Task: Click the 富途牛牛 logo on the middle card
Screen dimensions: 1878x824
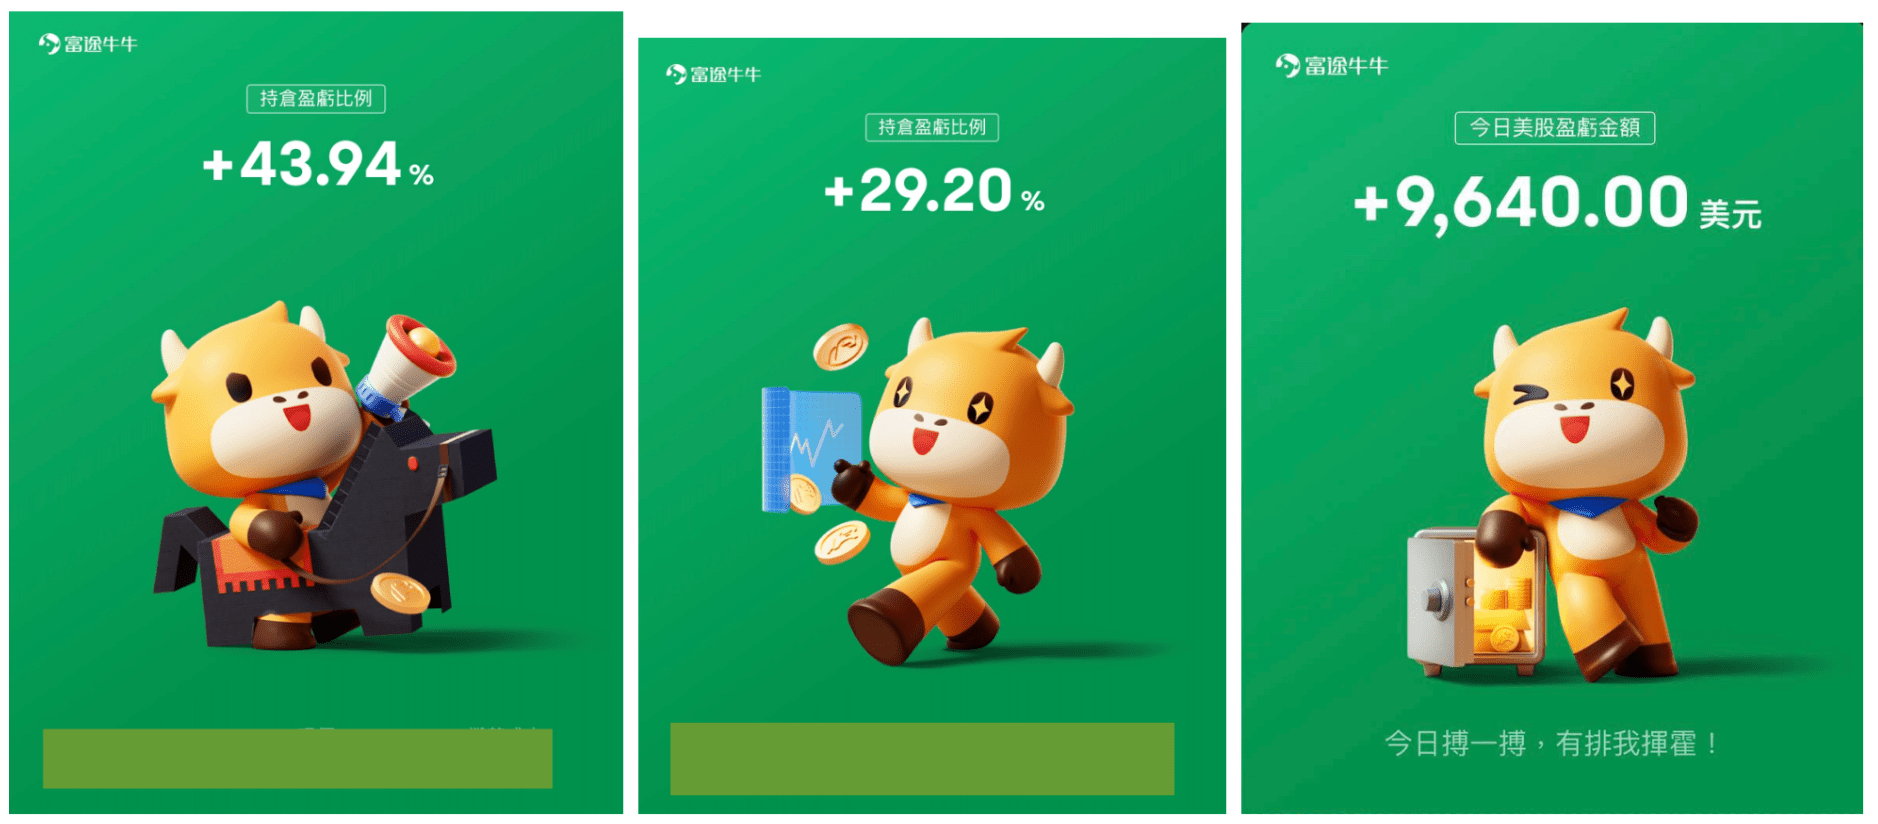Action: [714, 74]
